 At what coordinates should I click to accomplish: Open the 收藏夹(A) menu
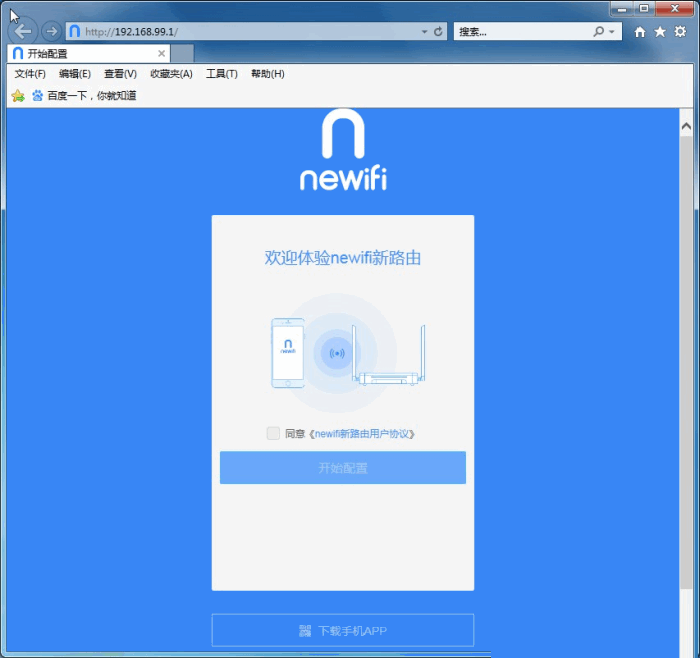171,74
